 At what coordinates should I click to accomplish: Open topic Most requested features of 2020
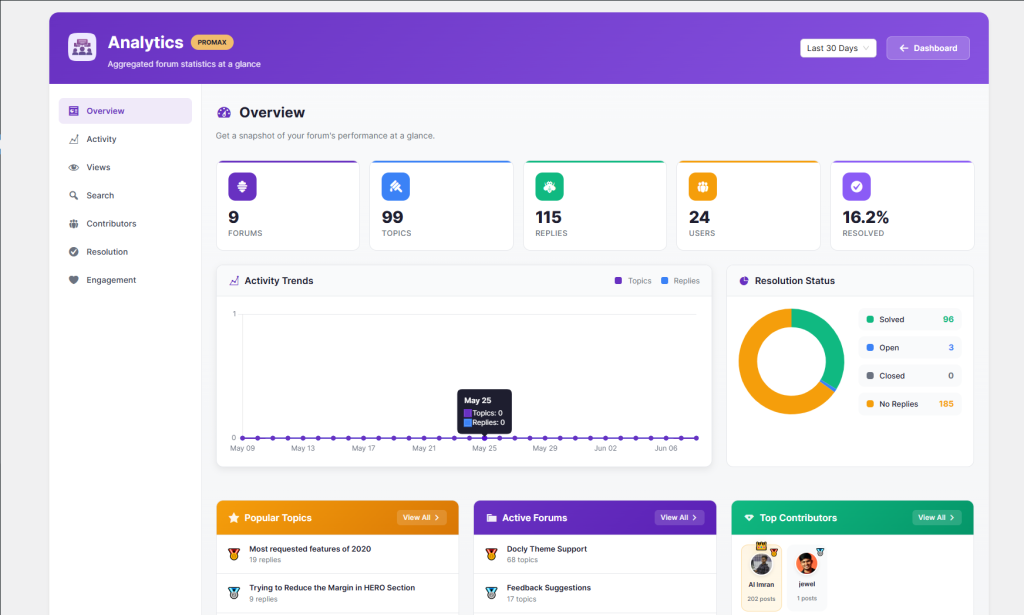click(310, 549)
